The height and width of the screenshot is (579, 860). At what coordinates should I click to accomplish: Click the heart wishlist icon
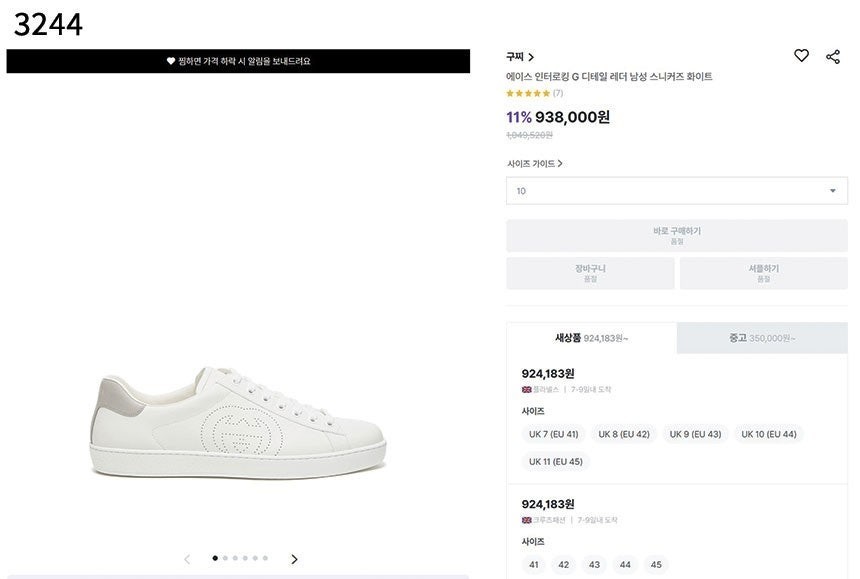(x=801, y=56)
